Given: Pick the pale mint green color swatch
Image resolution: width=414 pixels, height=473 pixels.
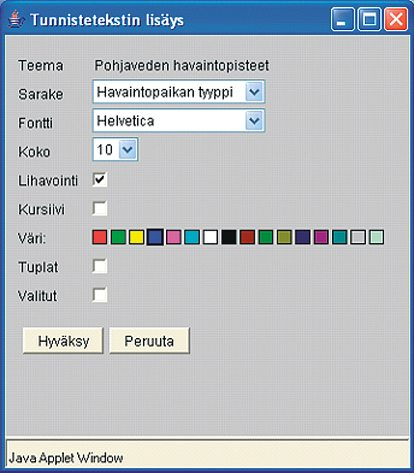Looking at the screenshot, I should click(x=376, y=237).
